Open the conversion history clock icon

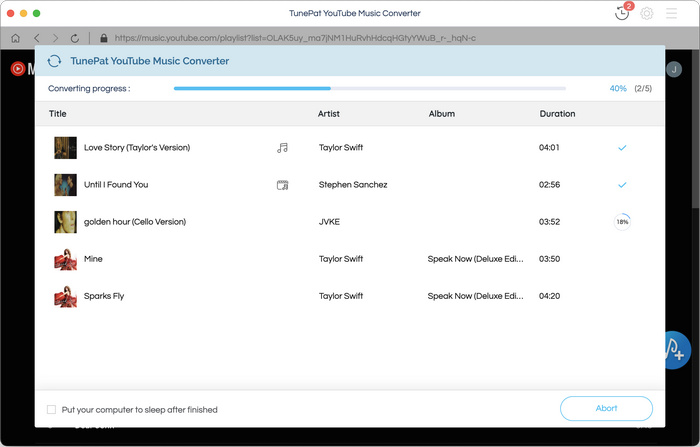621,13
